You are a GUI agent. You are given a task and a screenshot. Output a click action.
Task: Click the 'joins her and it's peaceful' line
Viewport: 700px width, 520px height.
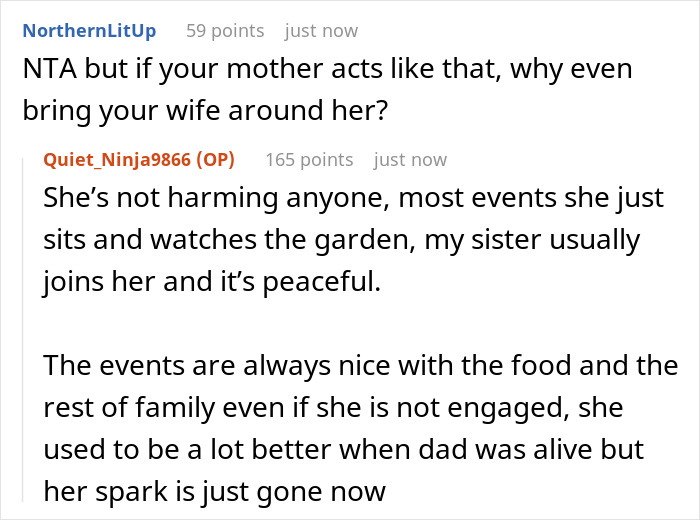[211, 282]
